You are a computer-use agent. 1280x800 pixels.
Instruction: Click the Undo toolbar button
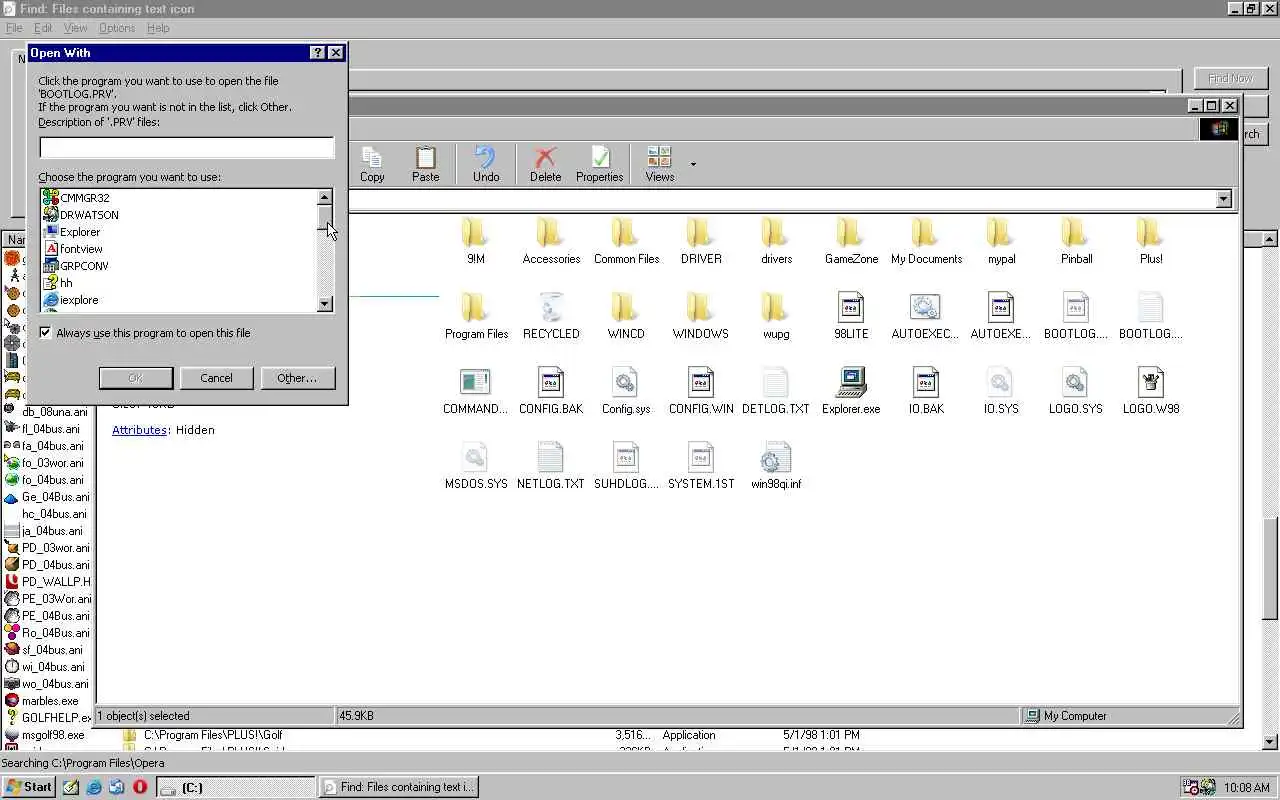[x=486, y=164]
